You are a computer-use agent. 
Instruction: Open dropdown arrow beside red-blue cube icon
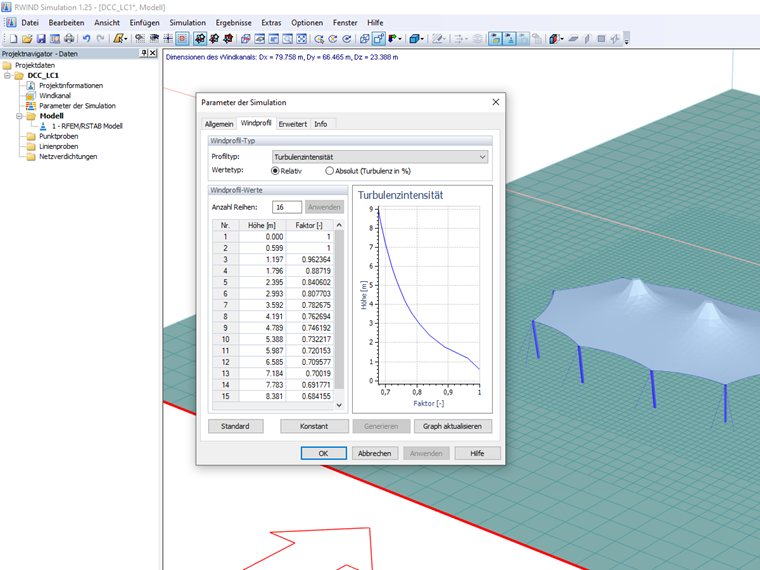point(562,39)
